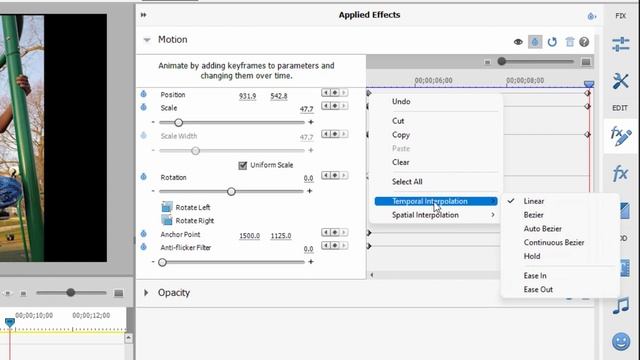This screenshot has height=360, width=640.
Task: Toggle the Rotation stopwatch animation icon
Action: click(x=144, y=177)
